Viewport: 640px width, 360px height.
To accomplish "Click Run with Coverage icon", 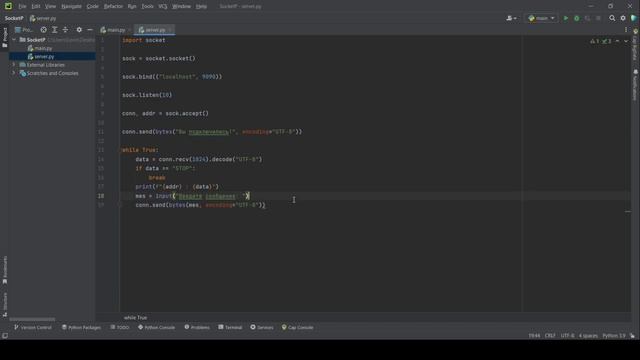I will point(587,18).
